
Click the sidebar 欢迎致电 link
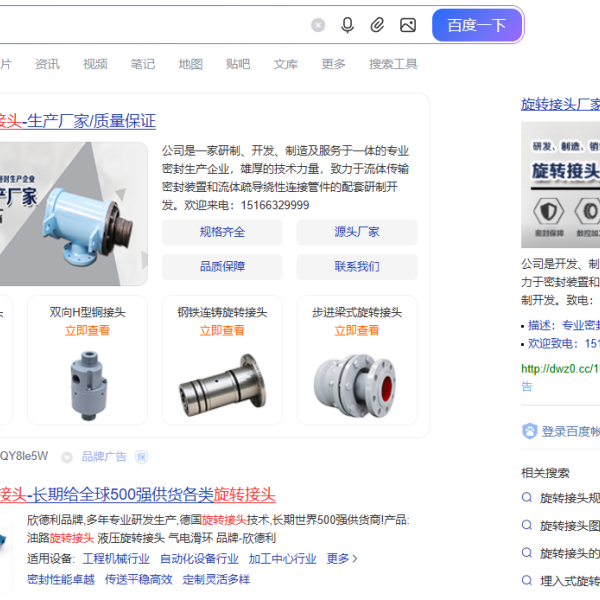pyautogui.click(x=564, y=344)
